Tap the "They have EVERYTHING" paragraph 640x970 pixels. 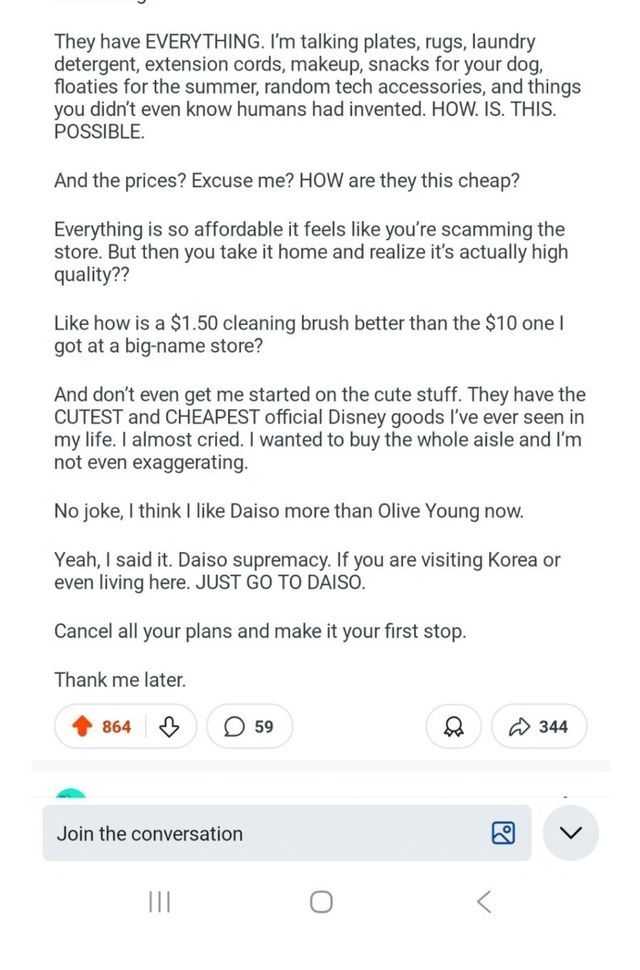pos(316,87)
